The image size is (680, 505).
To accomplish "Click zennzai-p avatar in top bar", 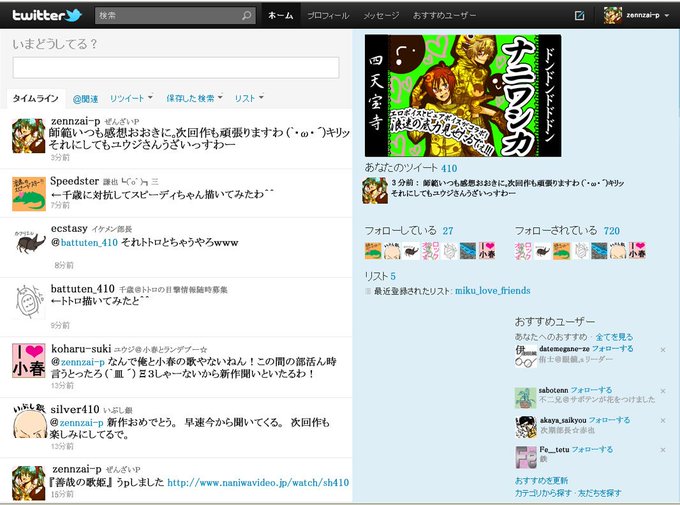I will (x=613, y=15).
